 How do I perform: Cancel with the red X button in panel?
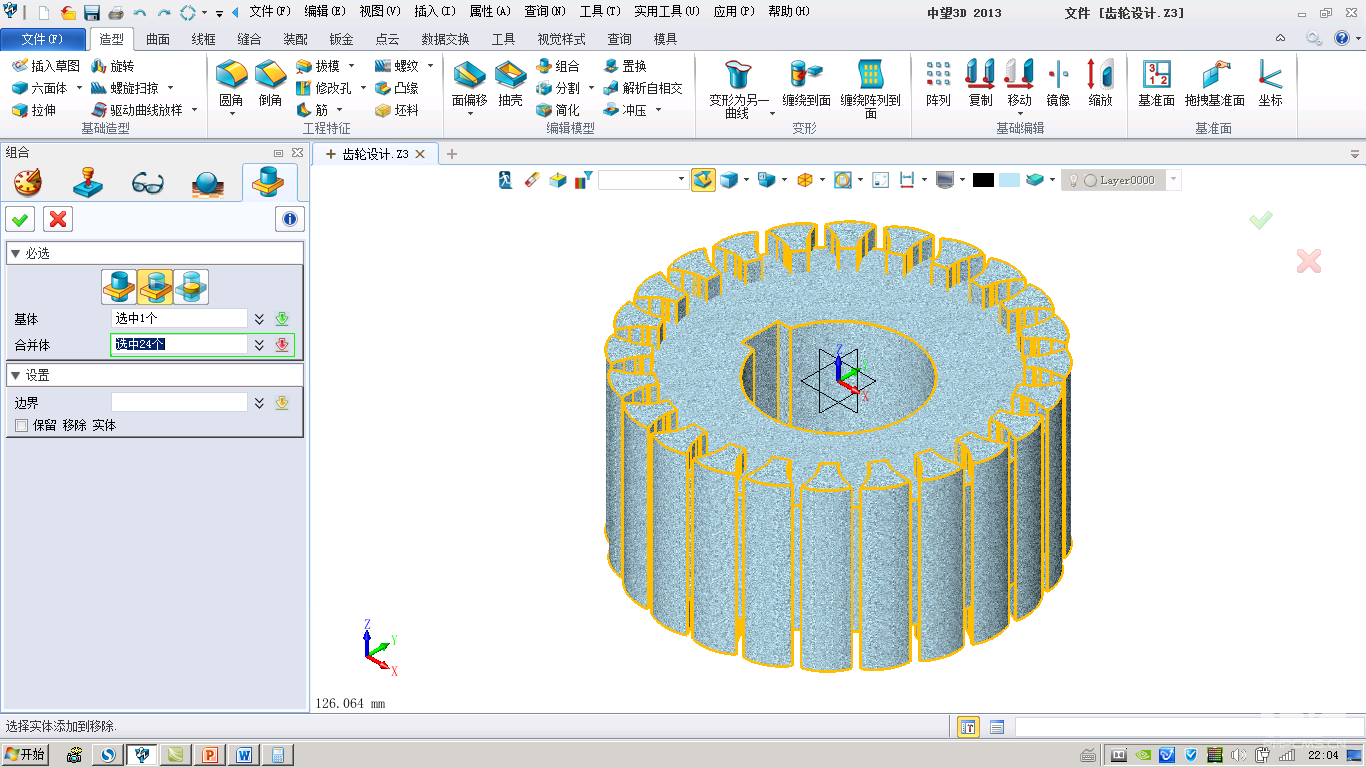coord(58,219)
